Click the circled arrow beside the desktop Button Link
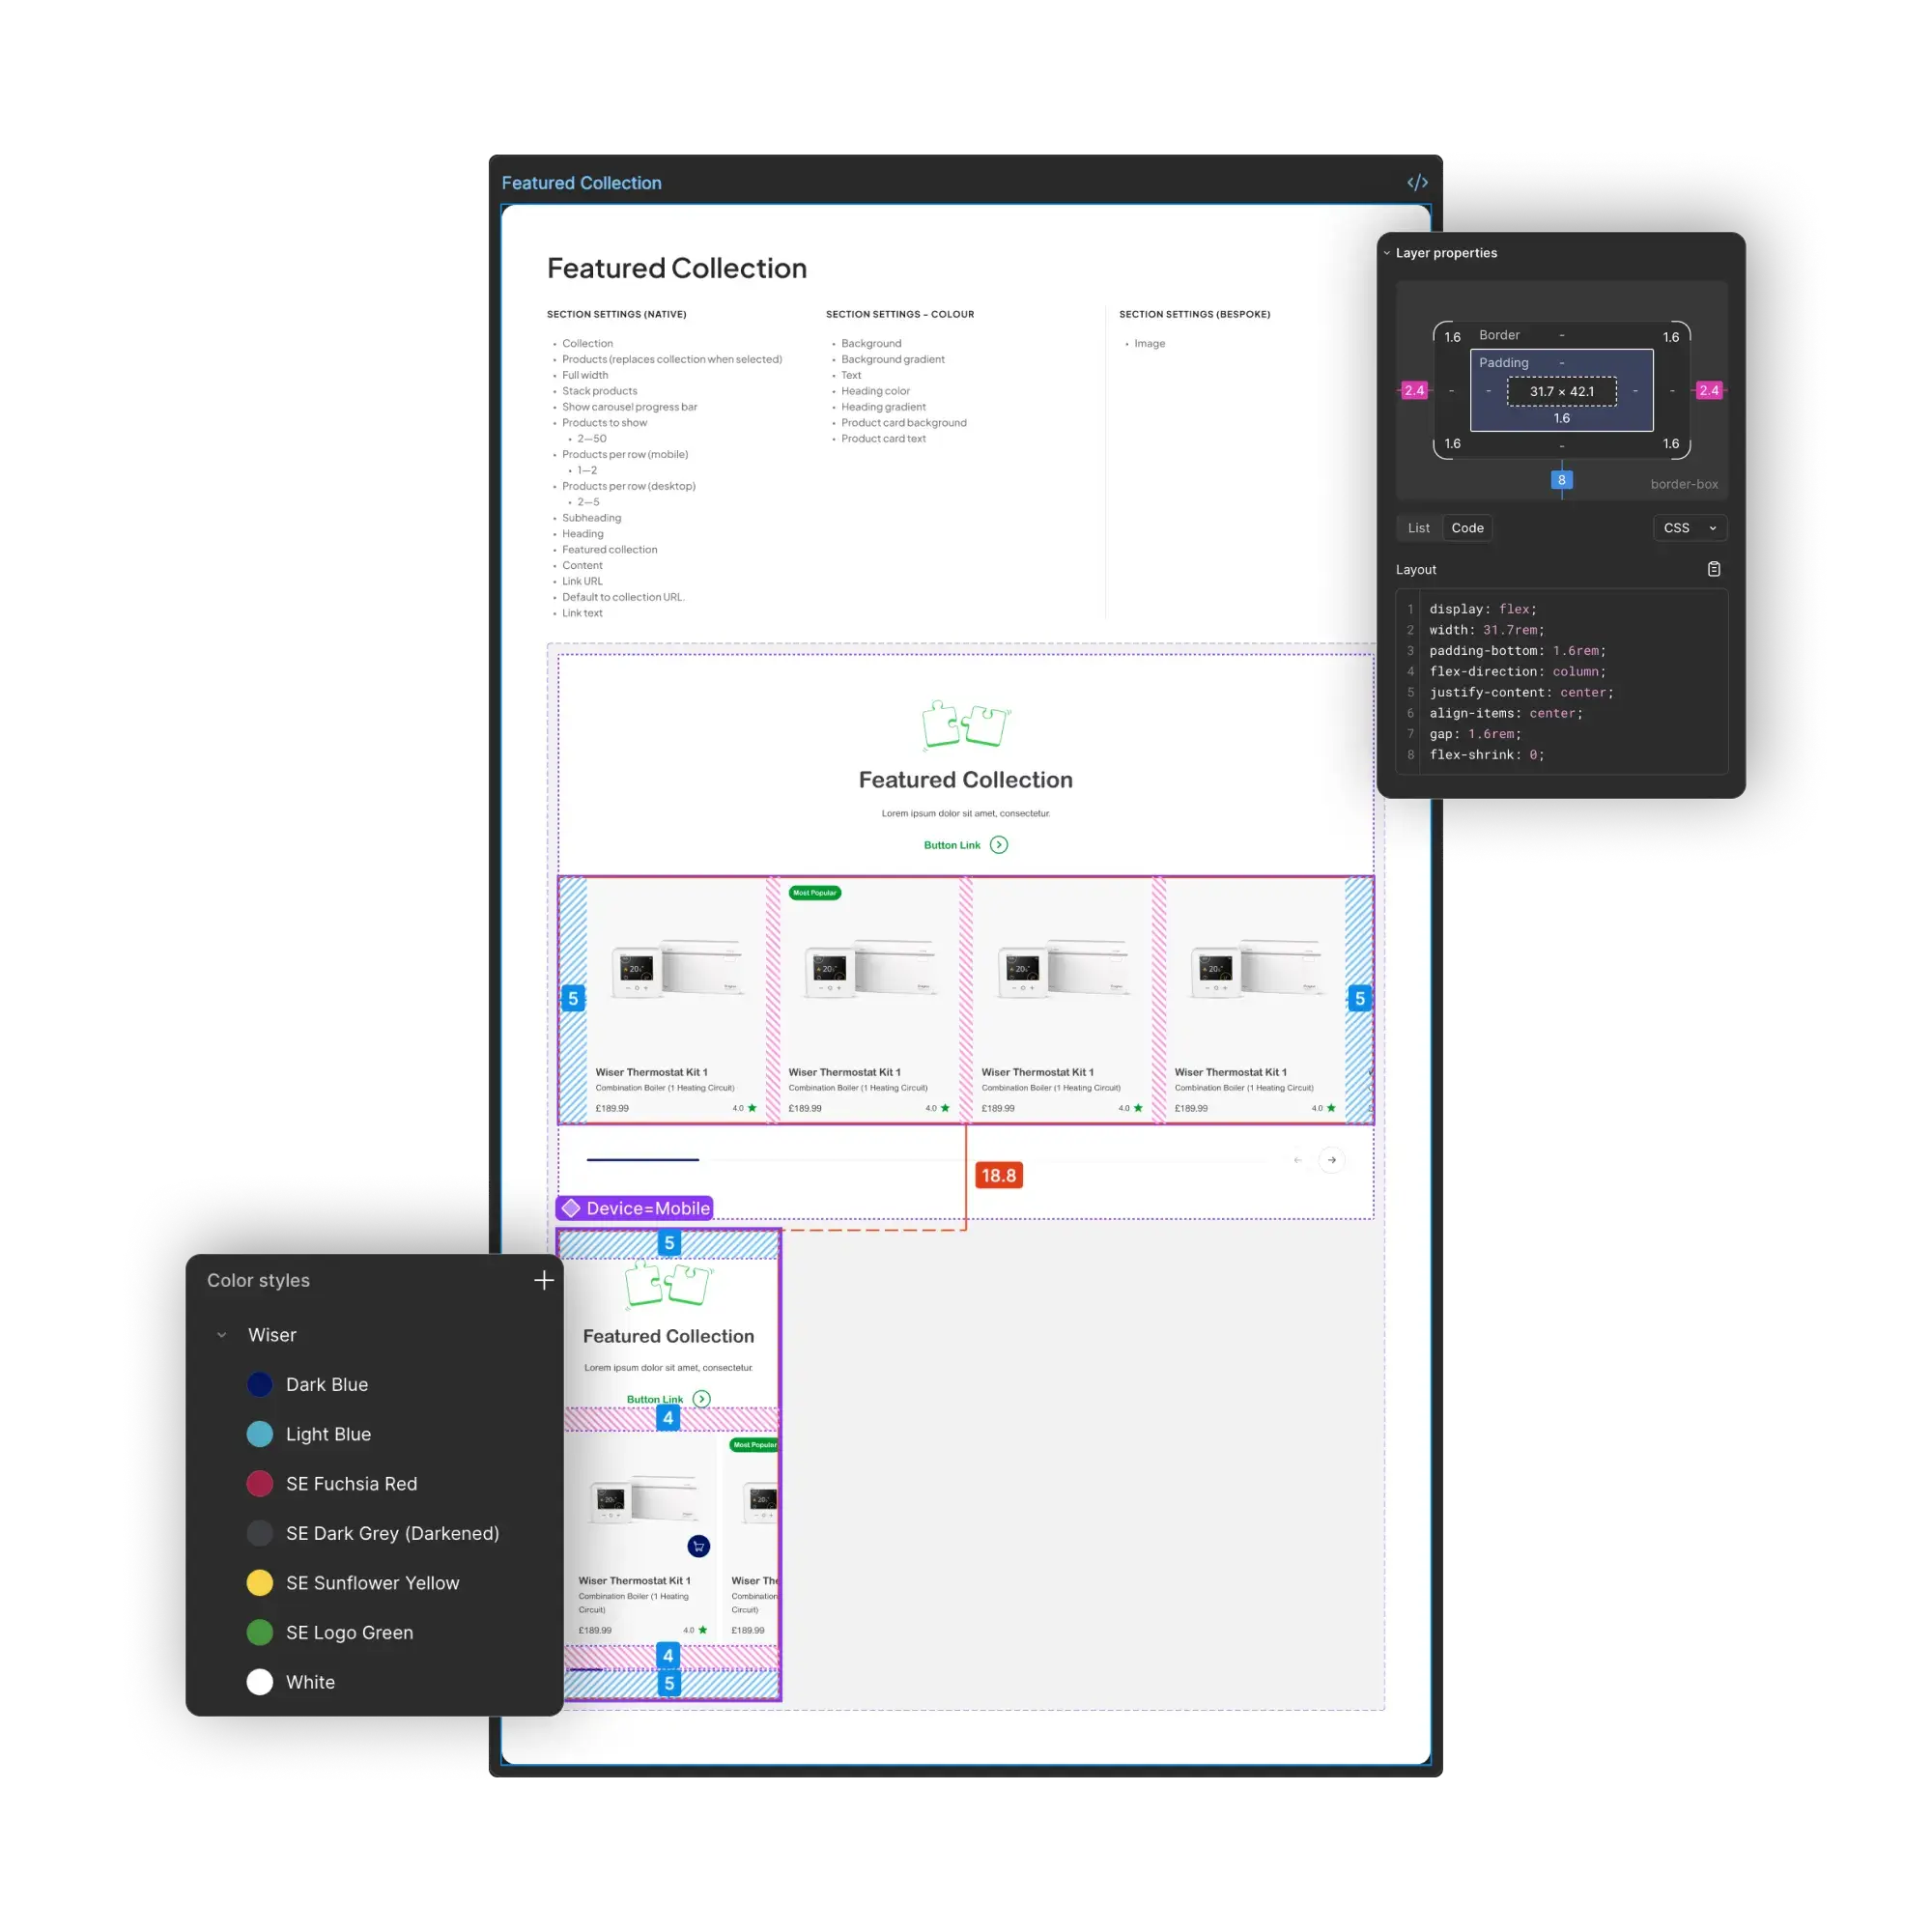Image resolution: width=1932 pixels, height=1932 pixels. point(998,845)
